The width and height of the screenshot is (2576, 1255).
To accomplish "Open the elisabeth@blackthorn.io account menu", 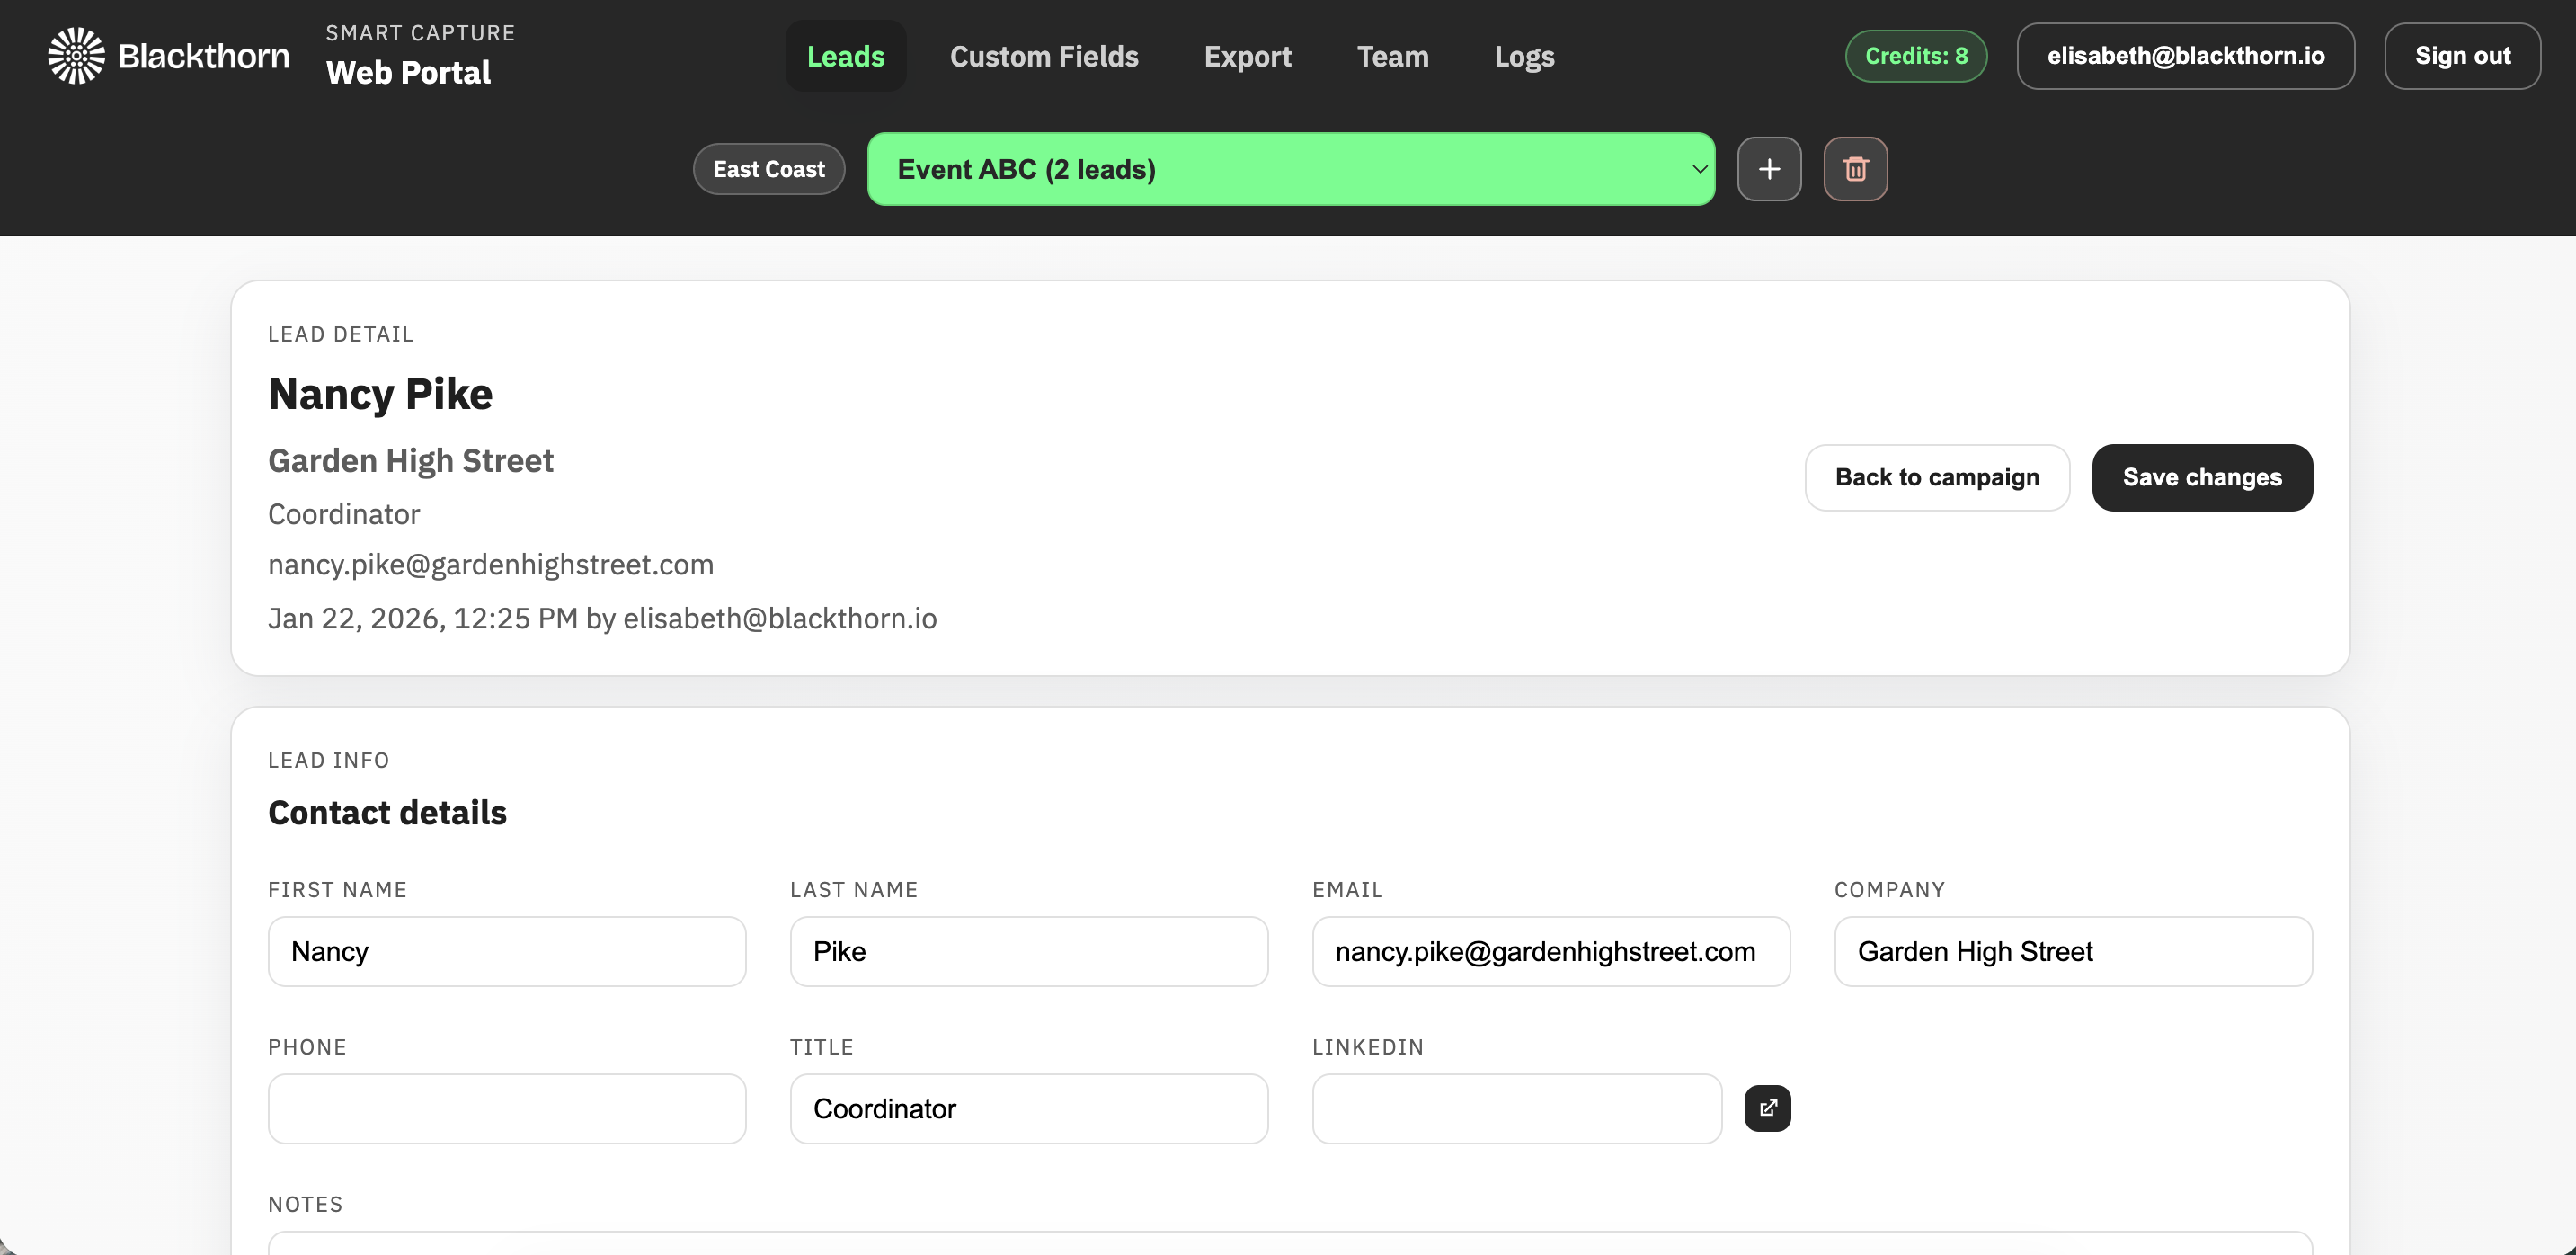I will [x=2186, y=55].
